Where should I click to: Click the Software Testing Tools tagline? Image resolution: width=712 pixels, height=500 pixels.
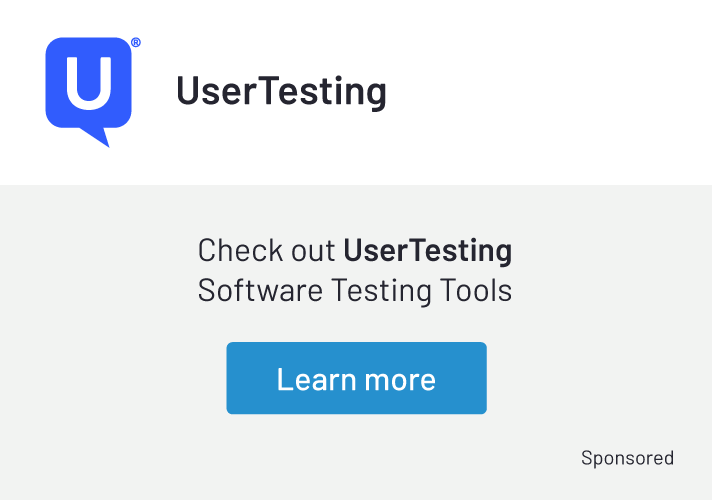click(x=355, y=291)
